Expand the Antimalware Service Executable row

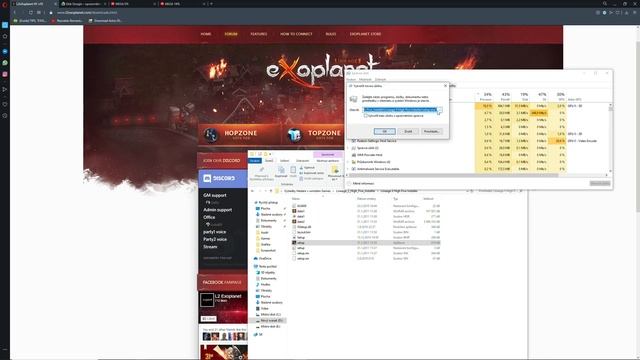(348, 169)
